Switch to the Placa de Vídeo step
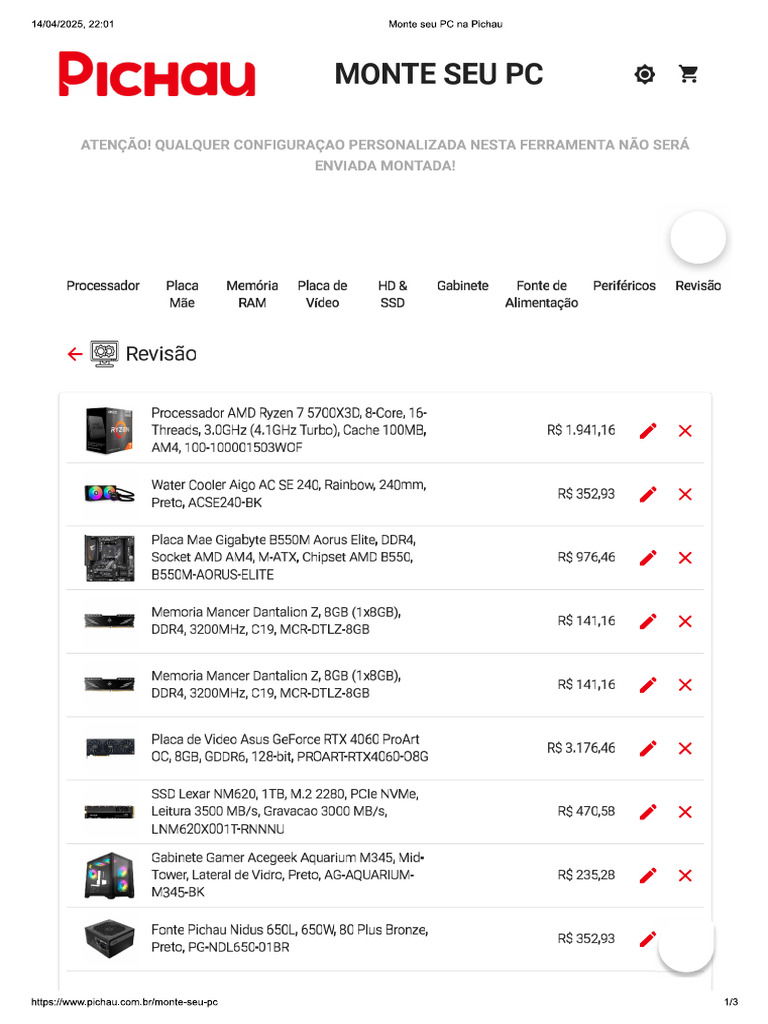768x1024 pixels. click(322, 294)
